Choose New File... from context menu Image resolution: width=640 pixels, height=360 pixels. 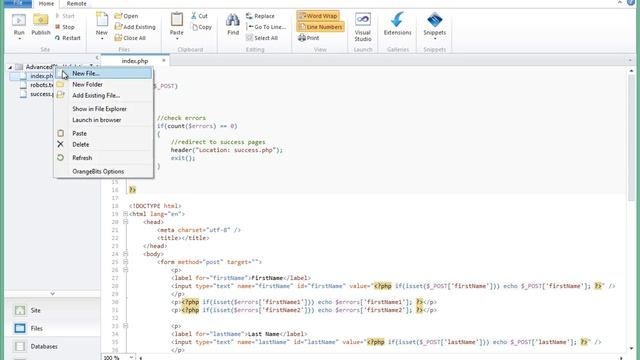point(104,73)
